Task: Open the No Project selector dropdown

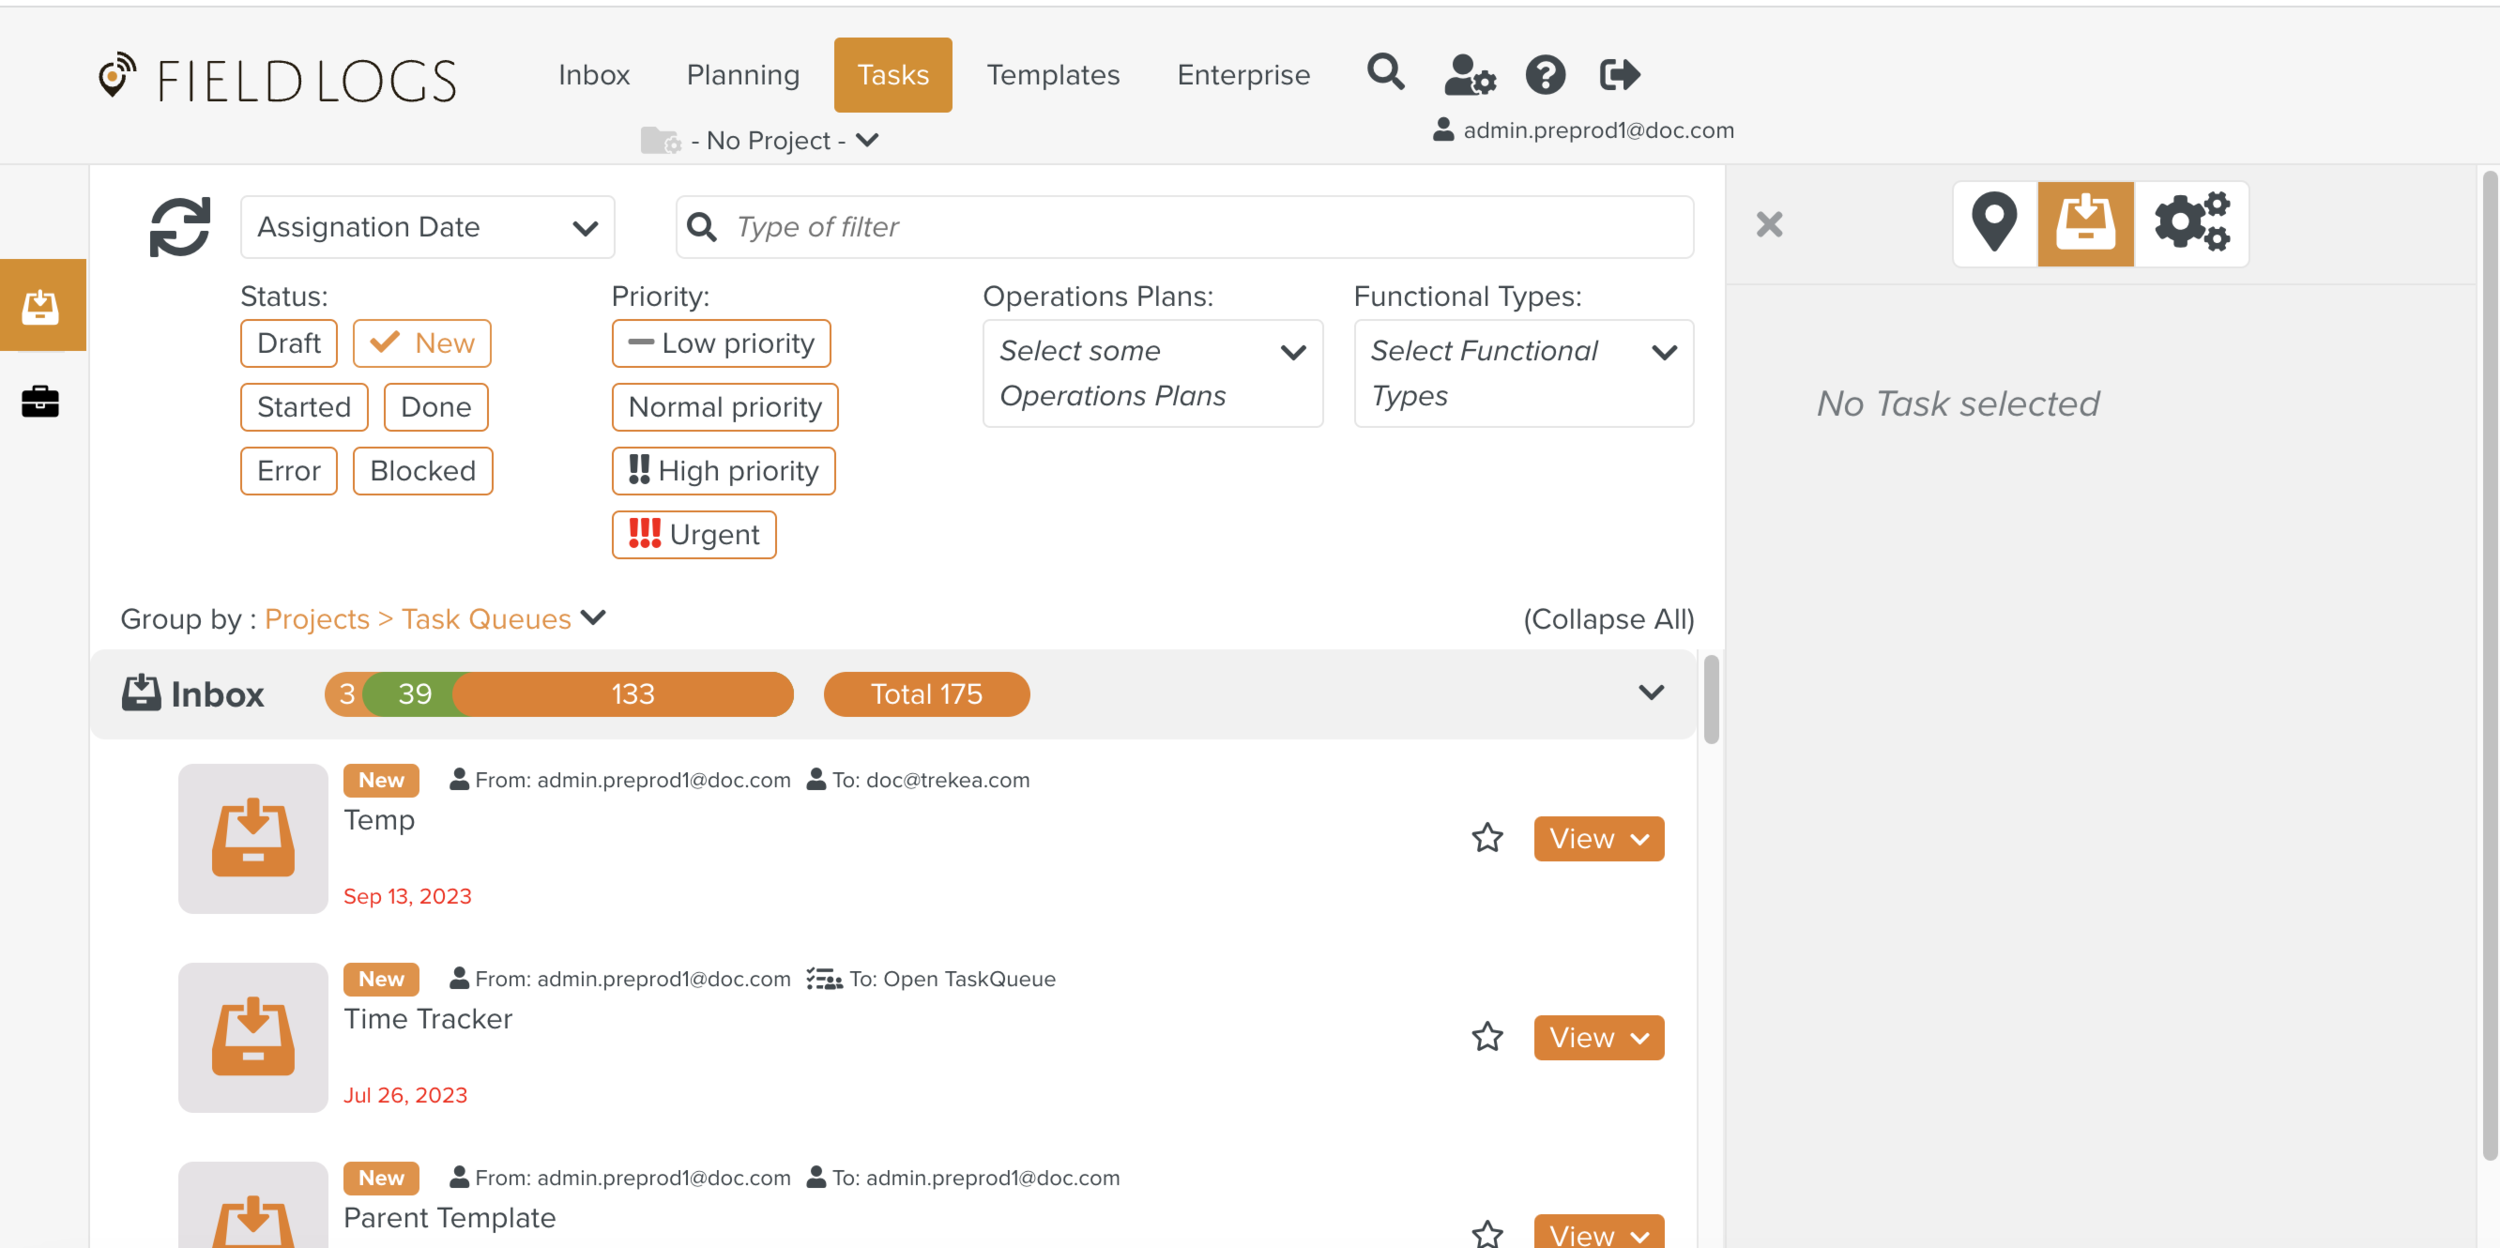Action: (x=785, y=141)
